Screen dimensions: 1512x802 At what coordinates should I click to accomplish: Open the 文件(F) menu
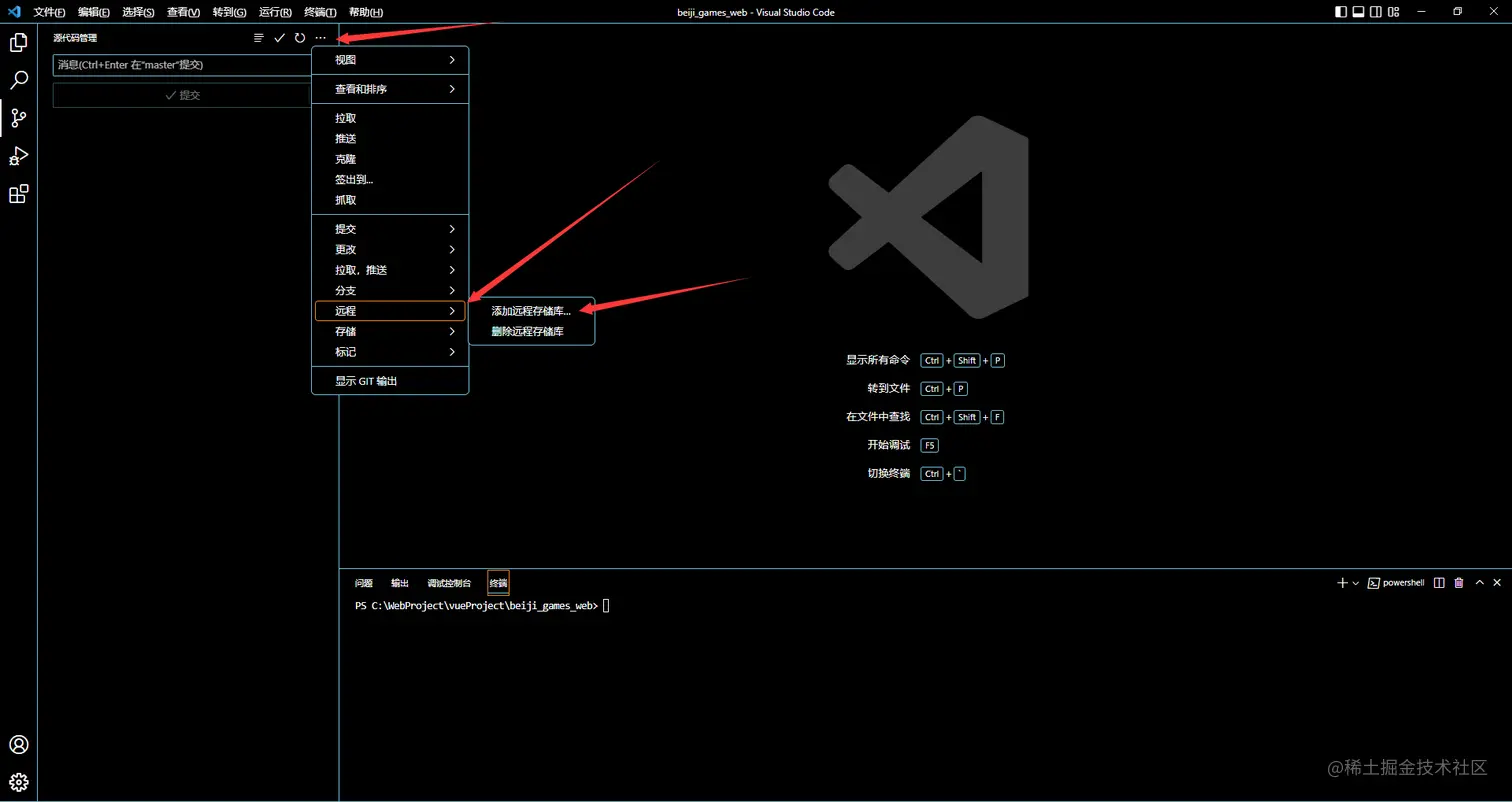[x=50, y=12]
